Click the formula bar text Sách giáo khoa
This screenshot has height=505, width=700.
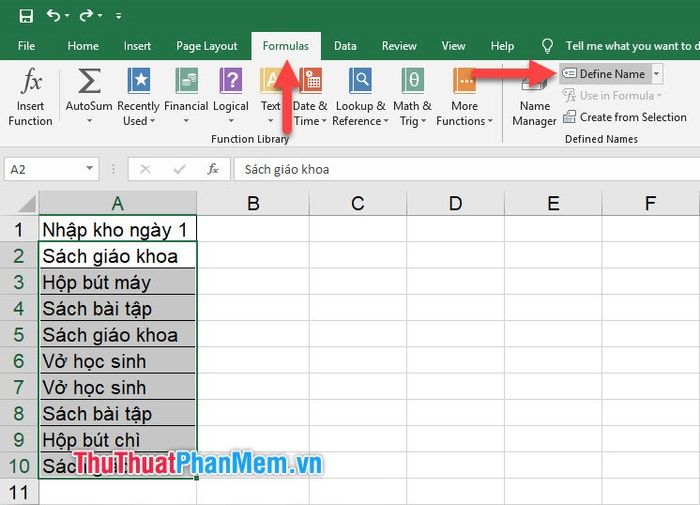287,170
